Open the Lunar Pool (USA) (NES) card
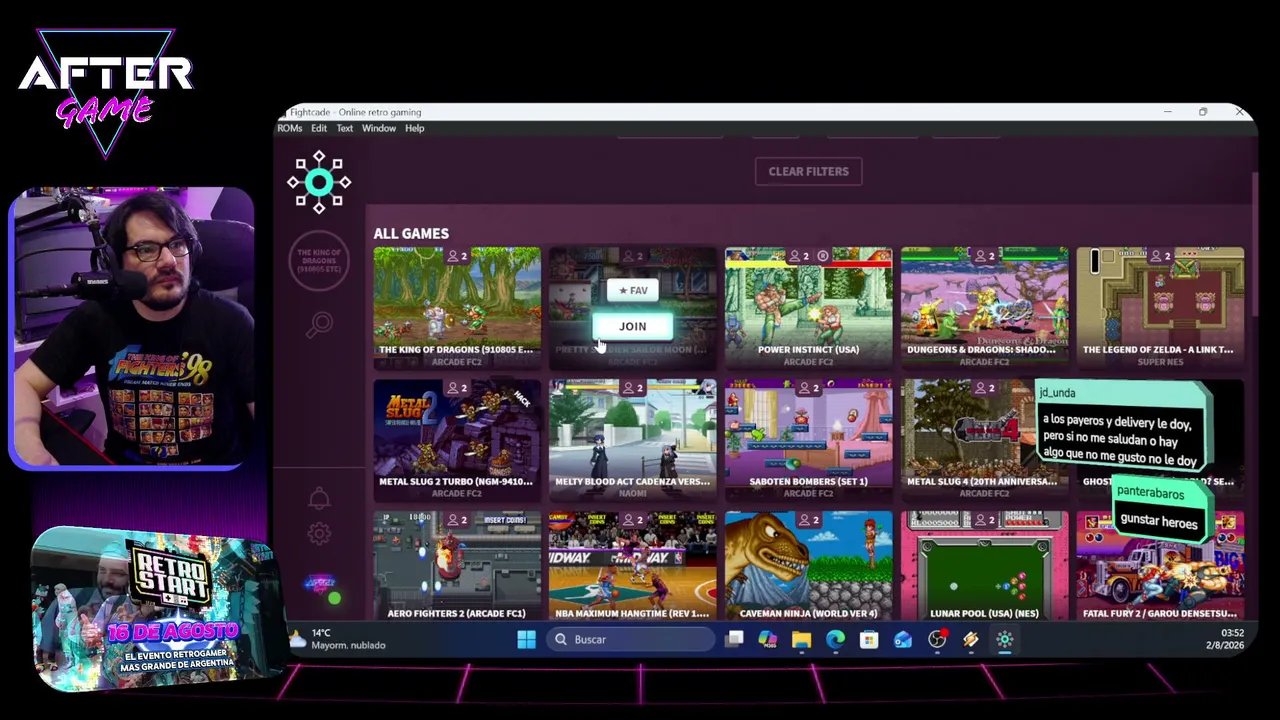The height and width of the screenshot is (720, 1280). pos(985,566)
